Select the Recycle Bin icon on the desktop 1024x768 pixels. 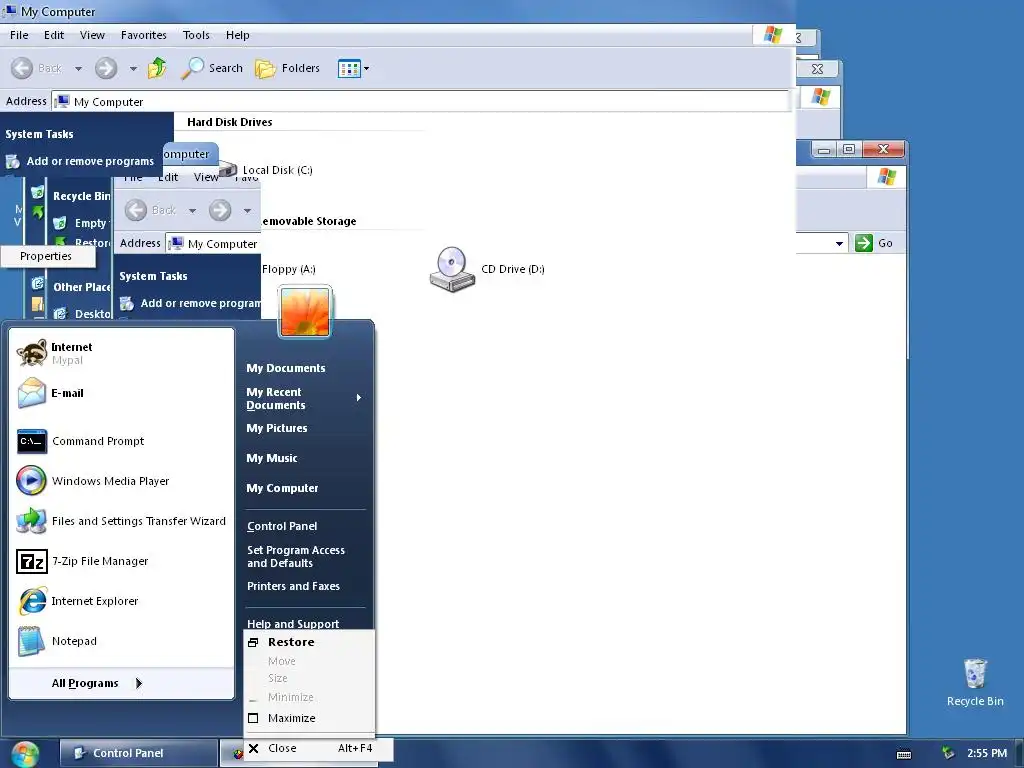[x=975, y=674]
